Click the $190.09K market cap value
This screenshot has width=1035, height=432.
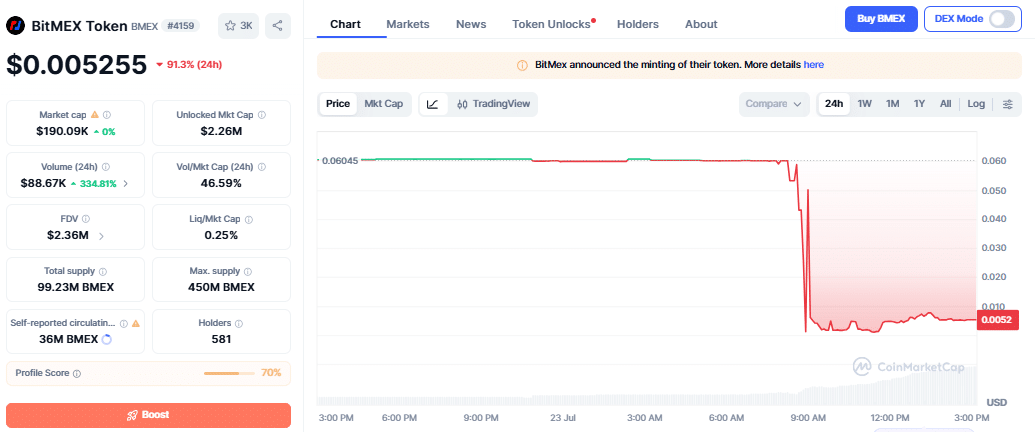[62, 131]
